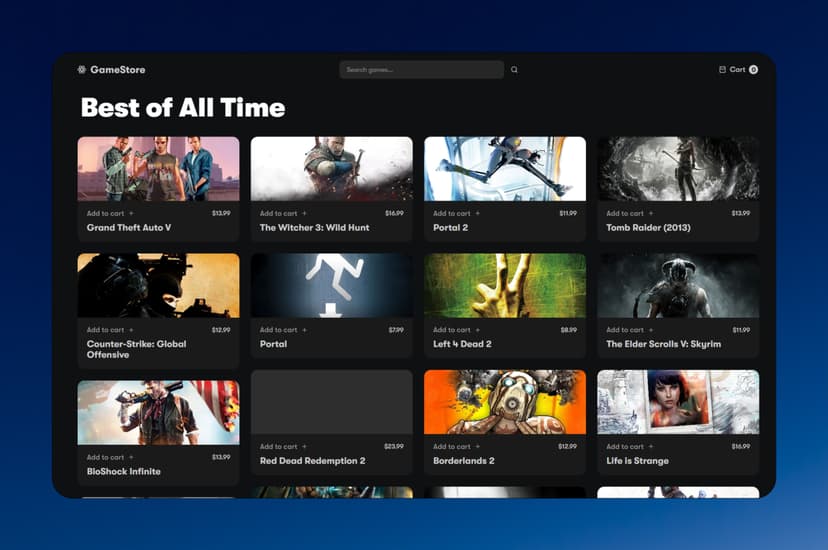
Task: Open the GameStore home link
Action: pos(111,70)
